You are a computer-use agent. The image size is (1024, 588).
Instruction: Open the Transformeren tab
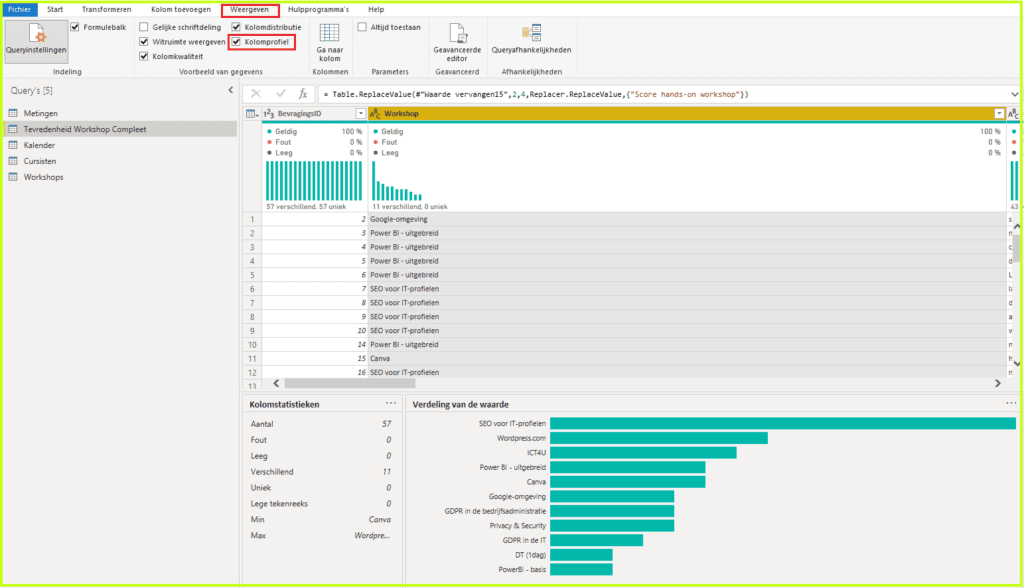[x=106, y=9]
